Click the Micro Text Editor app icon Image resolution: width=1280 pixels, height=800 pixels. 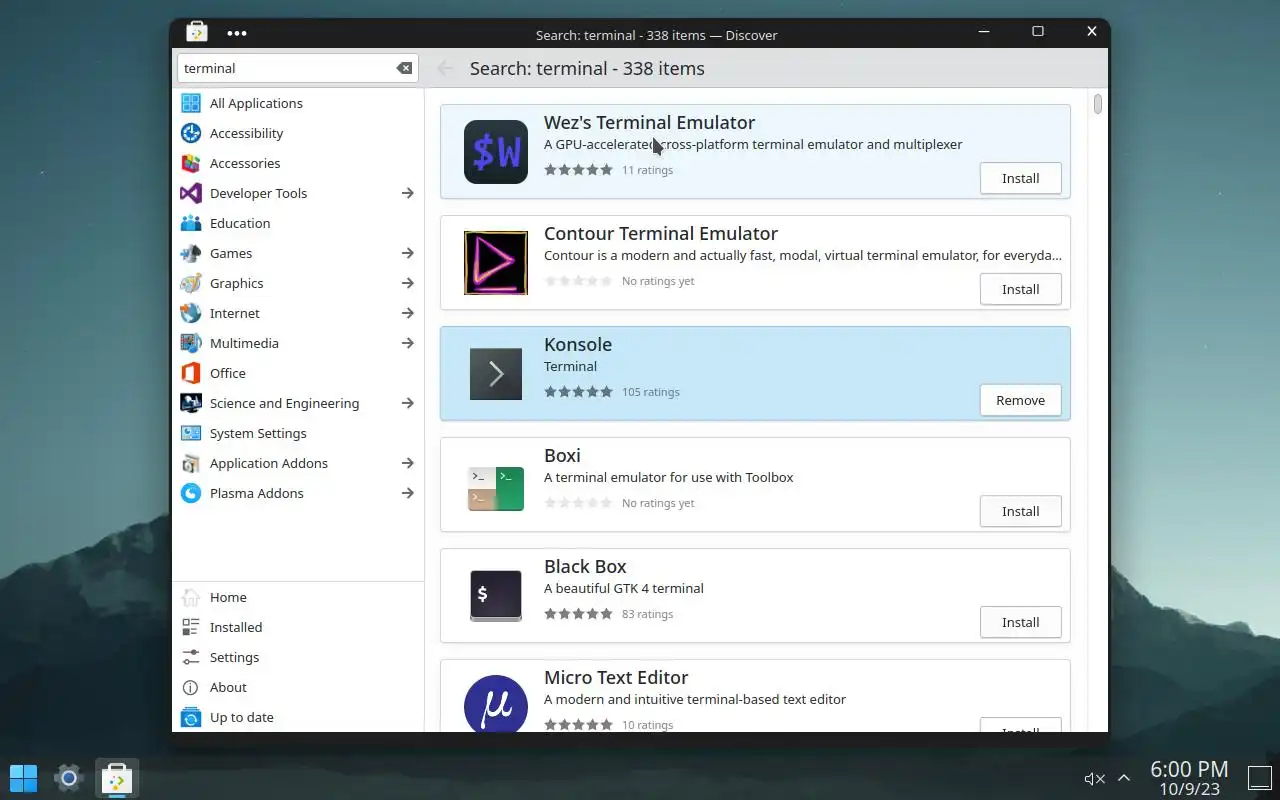(496, 704)
